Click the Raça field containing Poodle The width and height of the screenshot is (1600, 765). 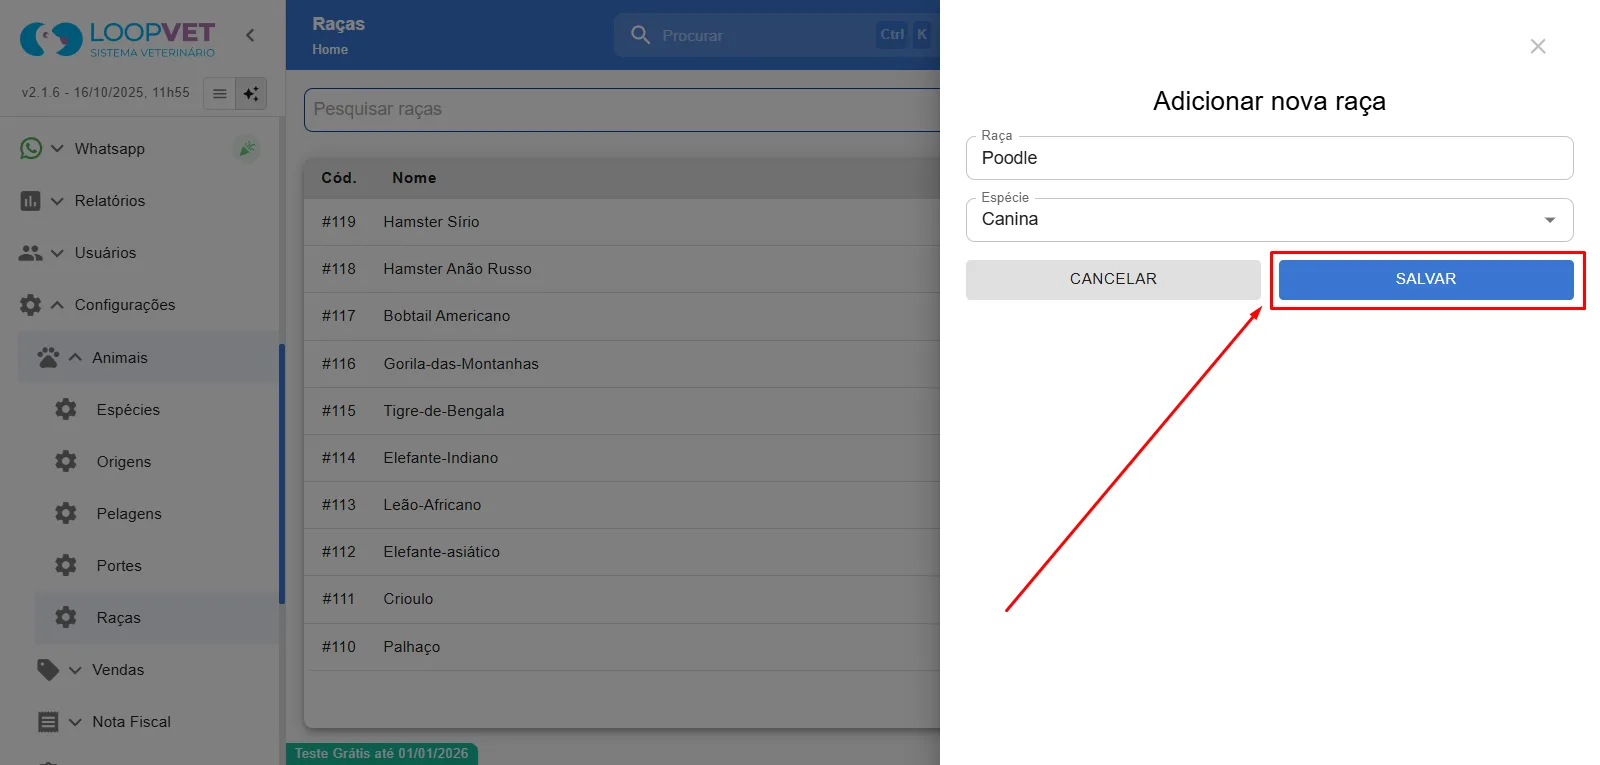[x=1269, y=158]
